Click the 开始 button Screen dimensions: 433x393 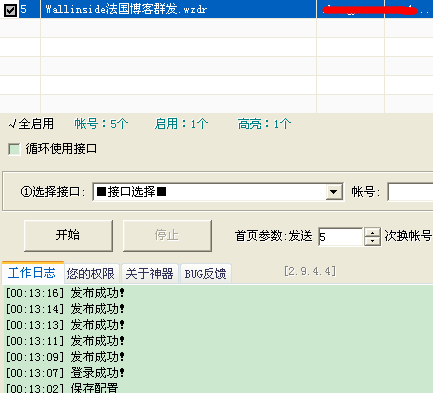[68, 235]
